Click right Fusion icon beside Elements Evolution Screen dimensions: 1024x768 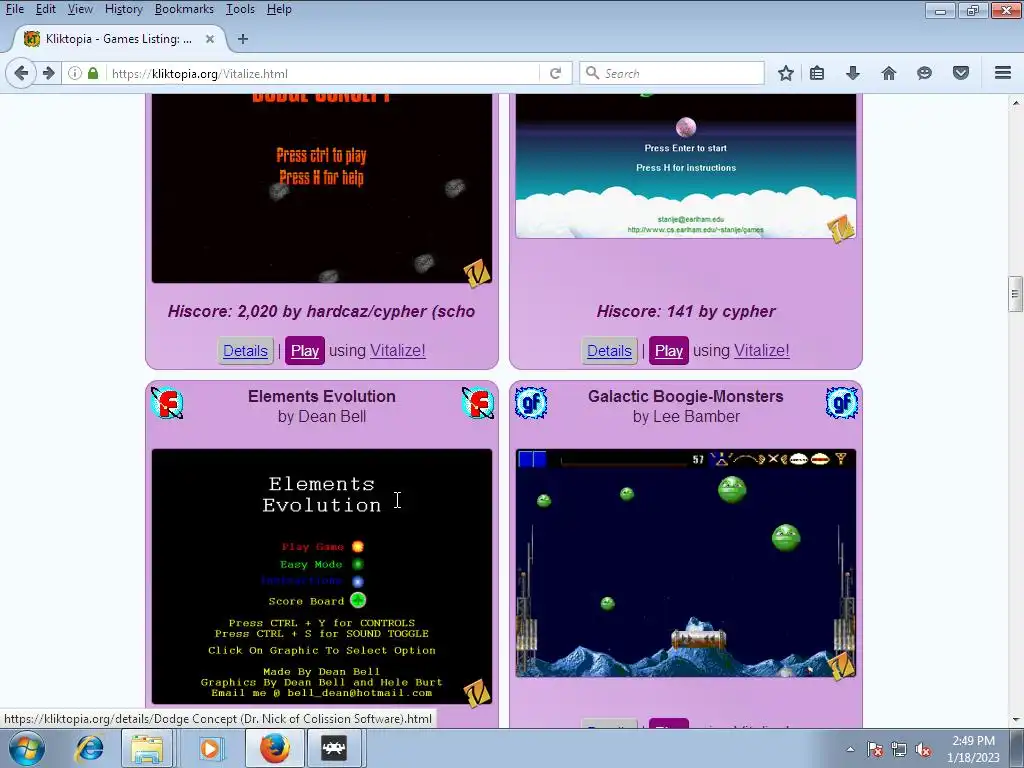click(478, 403)
